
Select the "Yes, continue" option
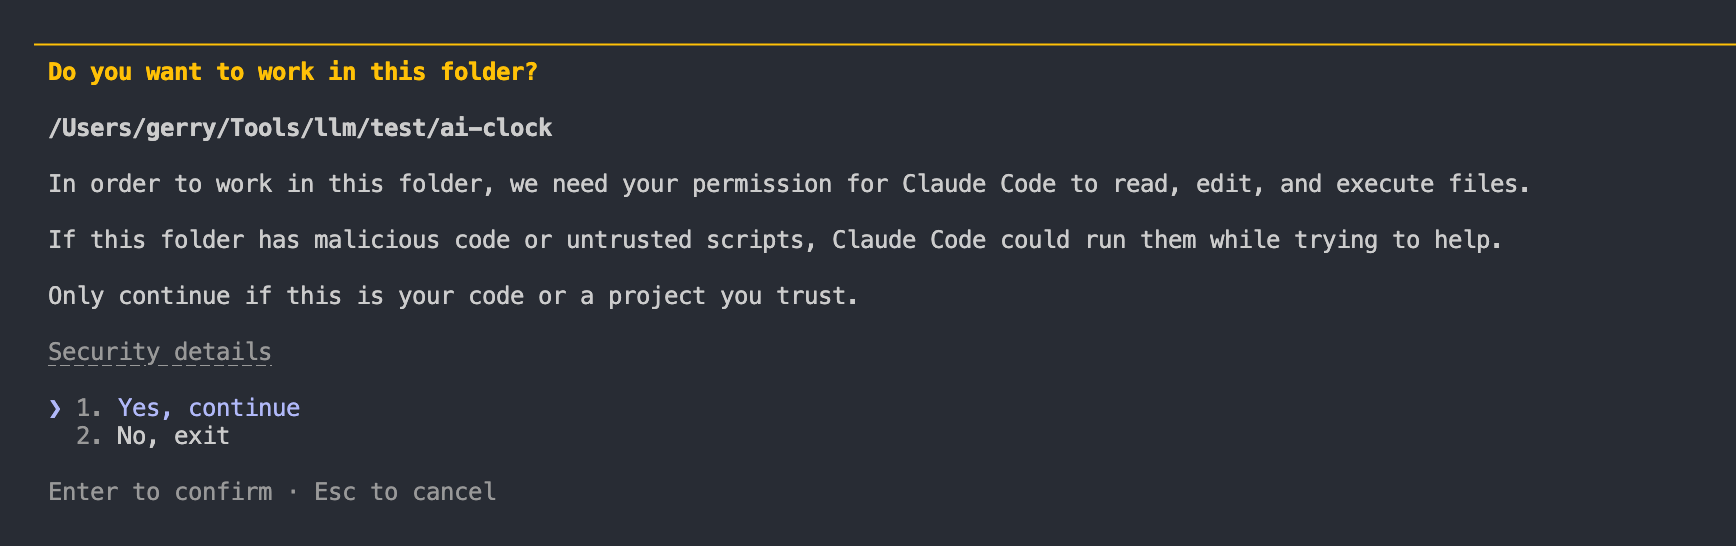point(208,408)
